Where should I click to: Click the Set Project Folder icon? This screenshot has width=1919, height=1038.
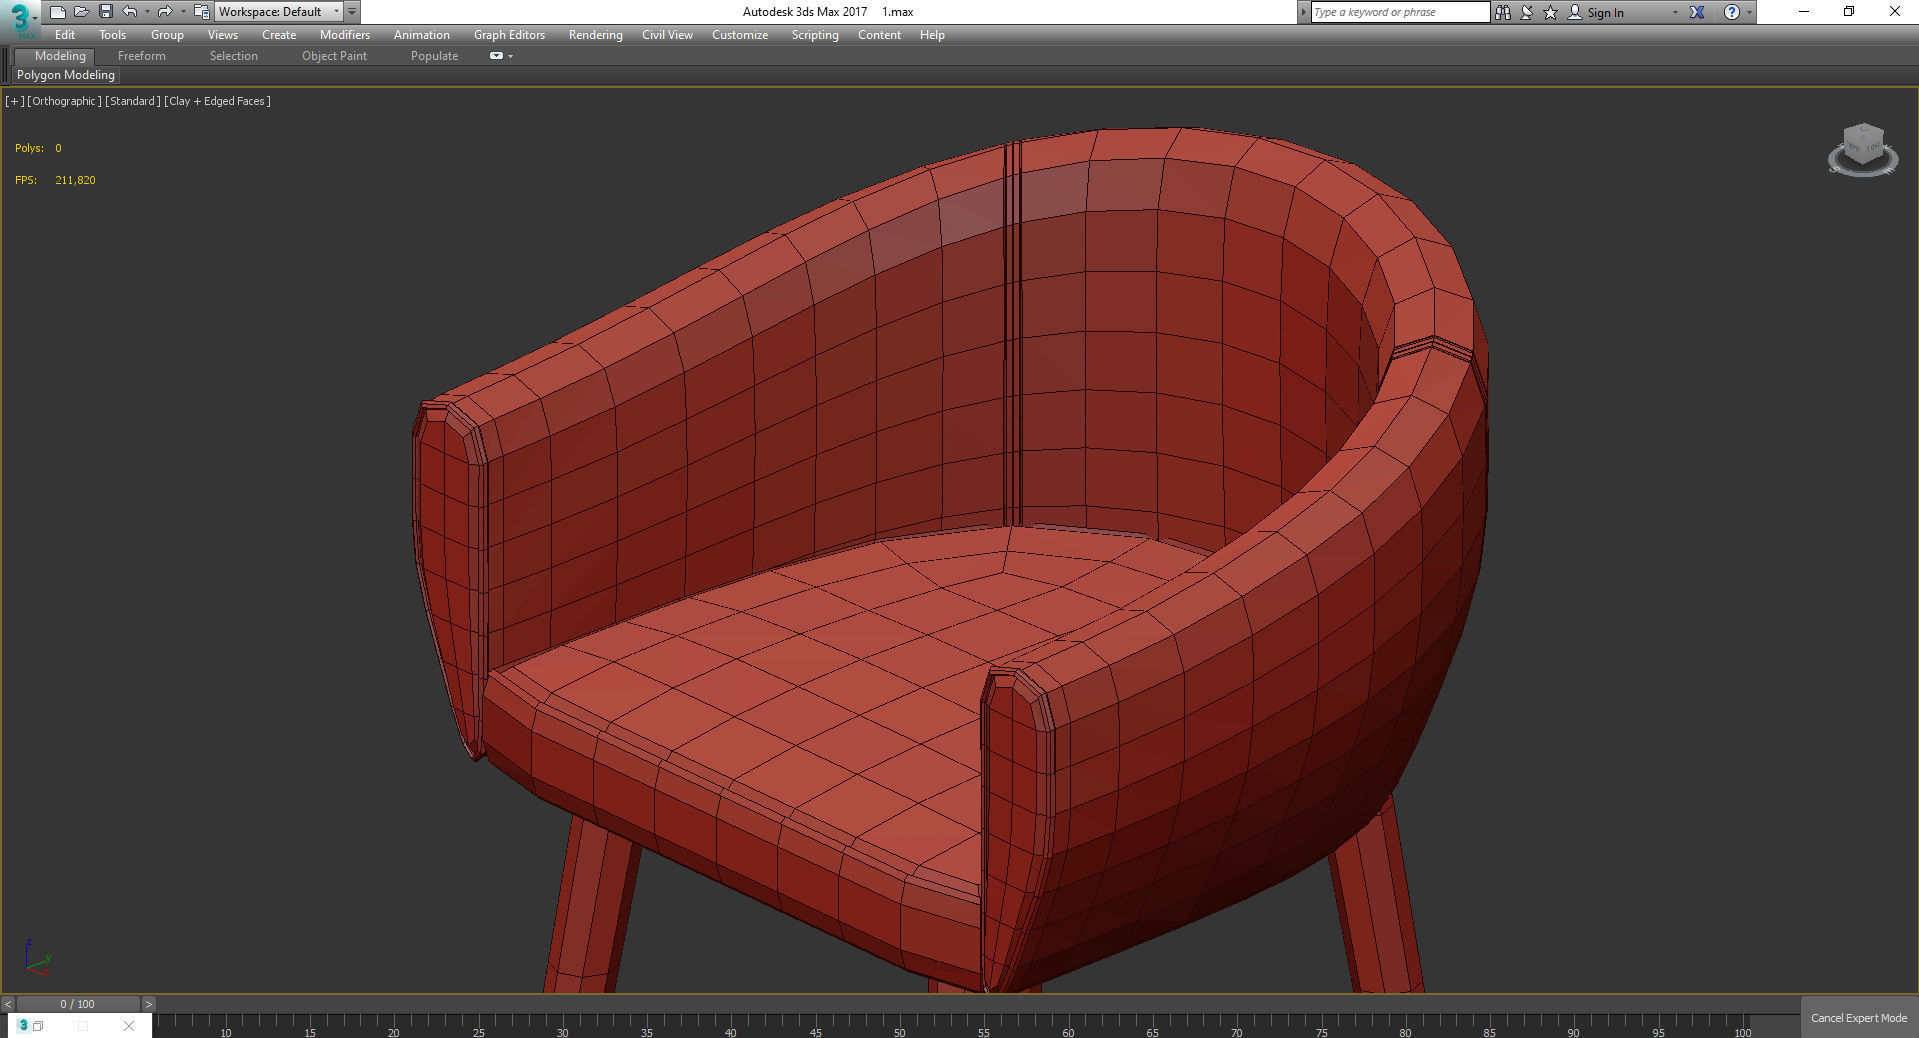coord(201,12)
